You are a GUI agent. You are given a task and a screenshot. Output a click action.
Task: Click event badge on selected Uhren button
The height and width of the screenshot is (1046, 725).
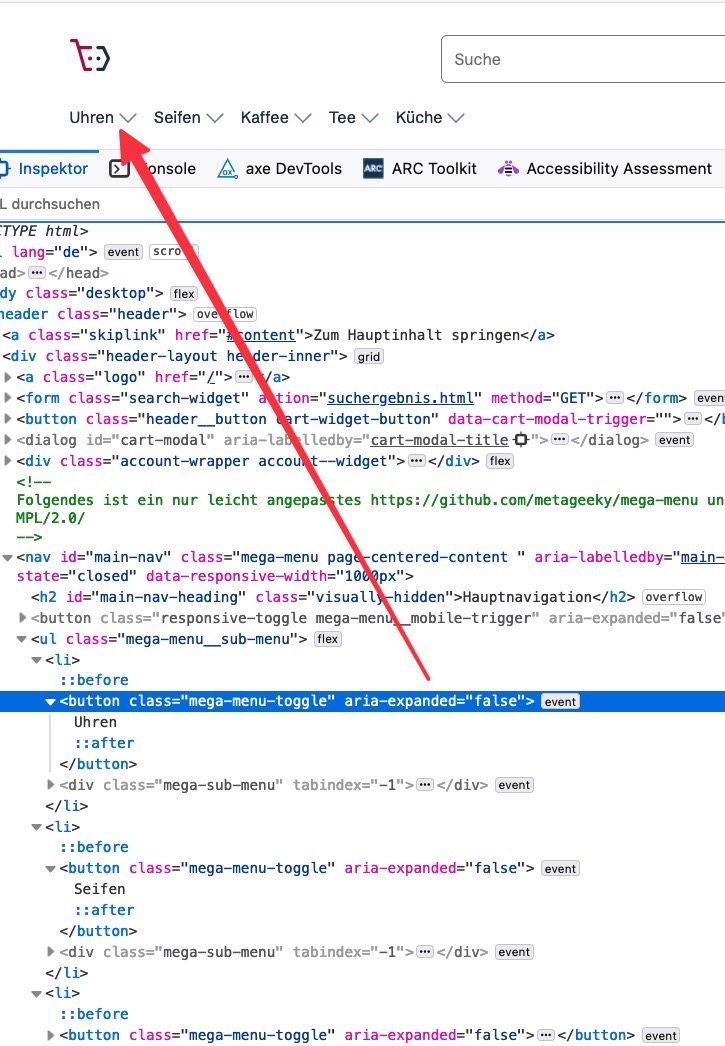pyautogui.click(x=560, y=702)
